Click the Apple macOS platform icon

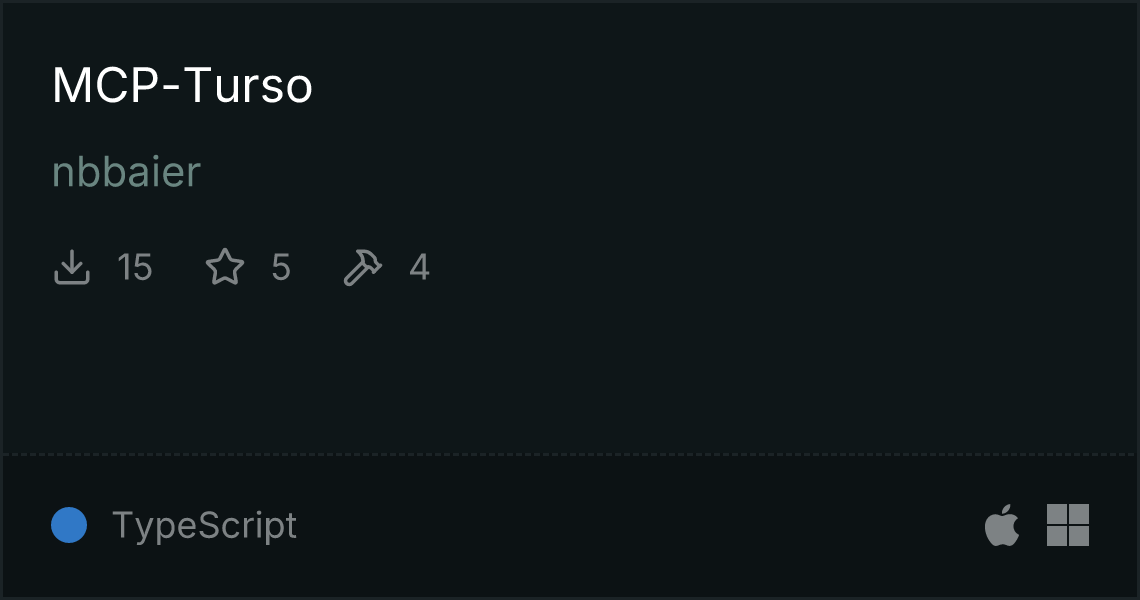tap(1002, 524)
